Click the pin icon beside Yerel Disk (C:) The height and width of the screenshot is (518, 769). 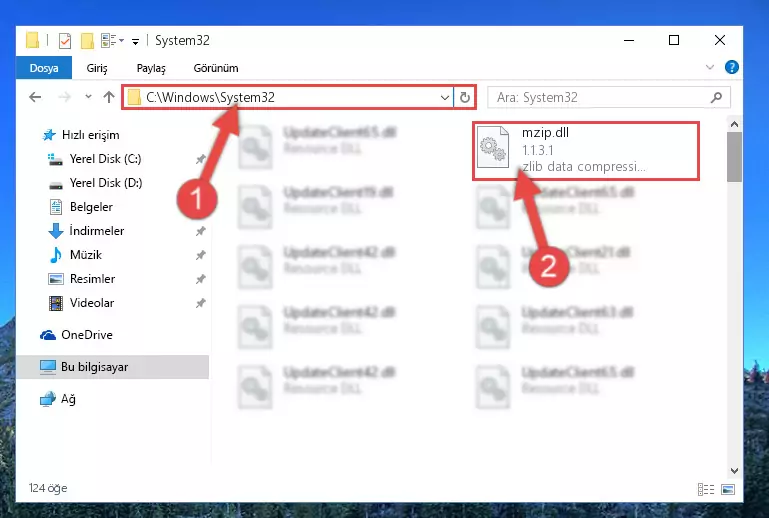(x=200, y=159)
